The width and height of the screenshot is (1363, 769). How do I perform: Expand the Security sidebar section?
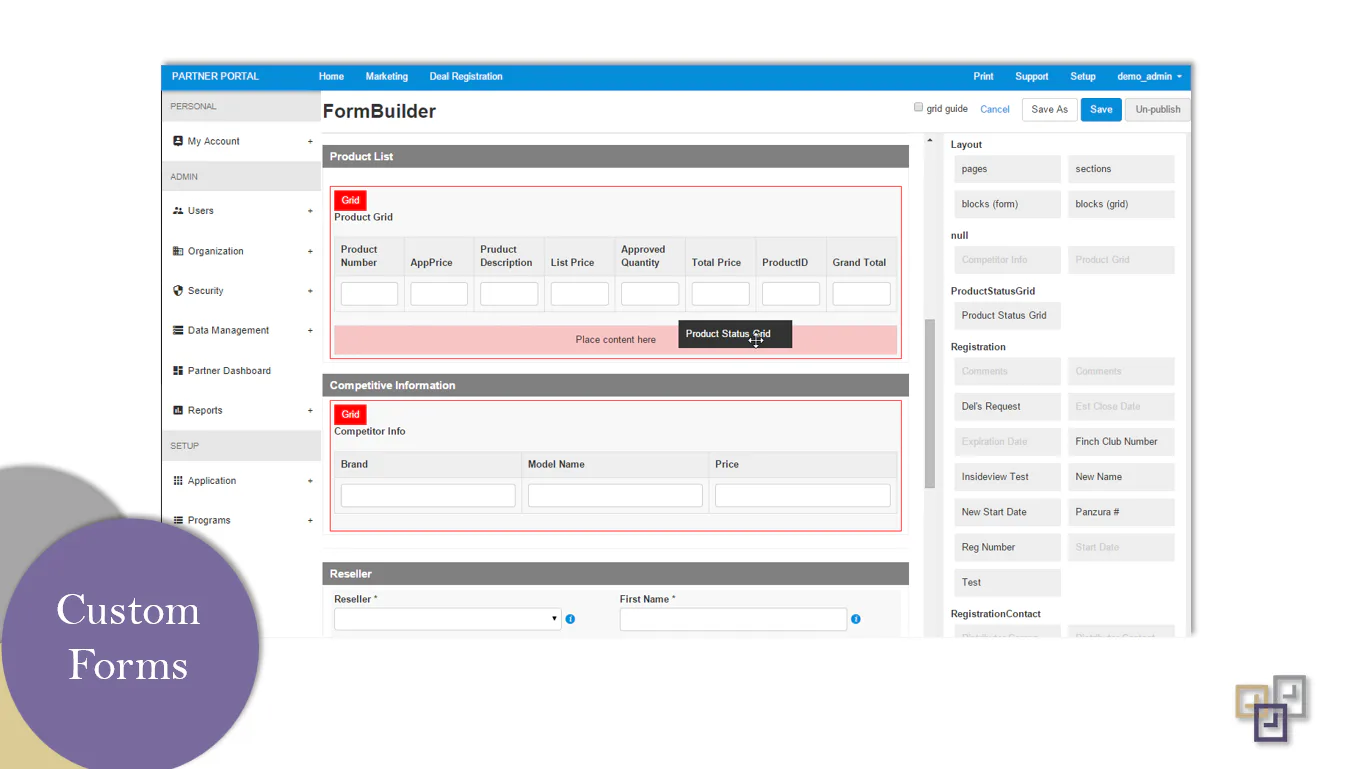click(x=310, y=291)
